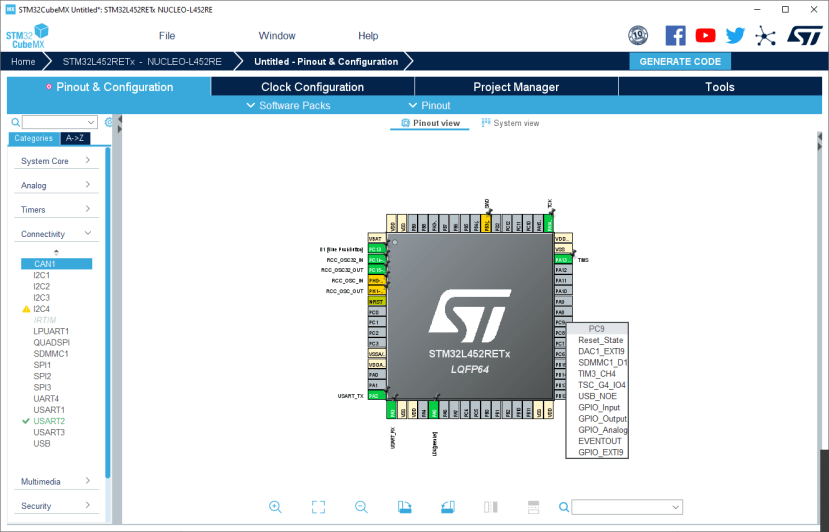Open the Window menu
This screenshot has height=532, width=829.
point(277,36)
